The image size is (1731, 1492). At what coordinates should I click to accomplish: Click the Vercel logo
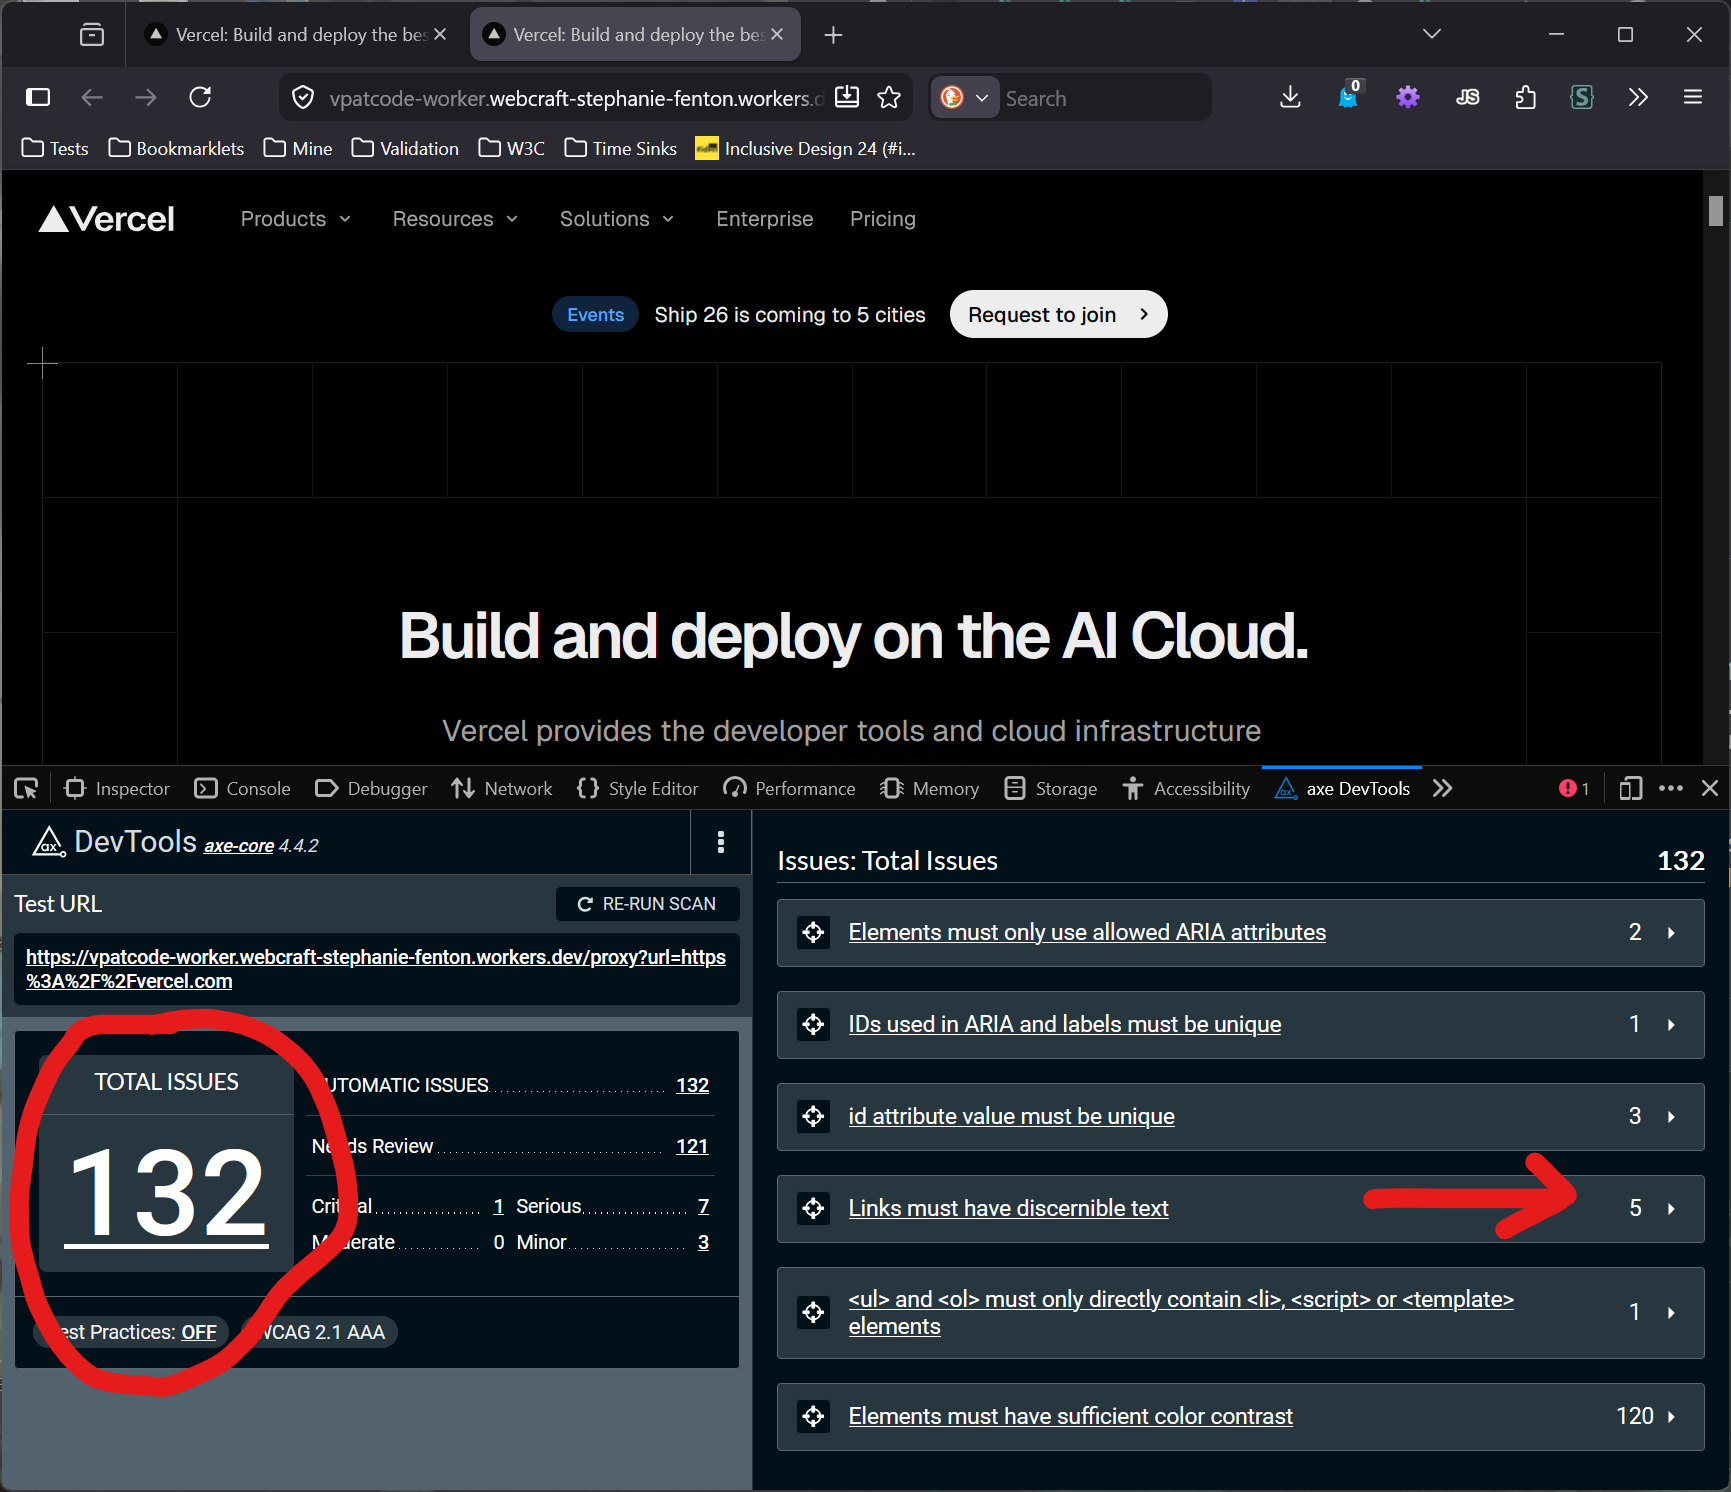pos(107,219)
